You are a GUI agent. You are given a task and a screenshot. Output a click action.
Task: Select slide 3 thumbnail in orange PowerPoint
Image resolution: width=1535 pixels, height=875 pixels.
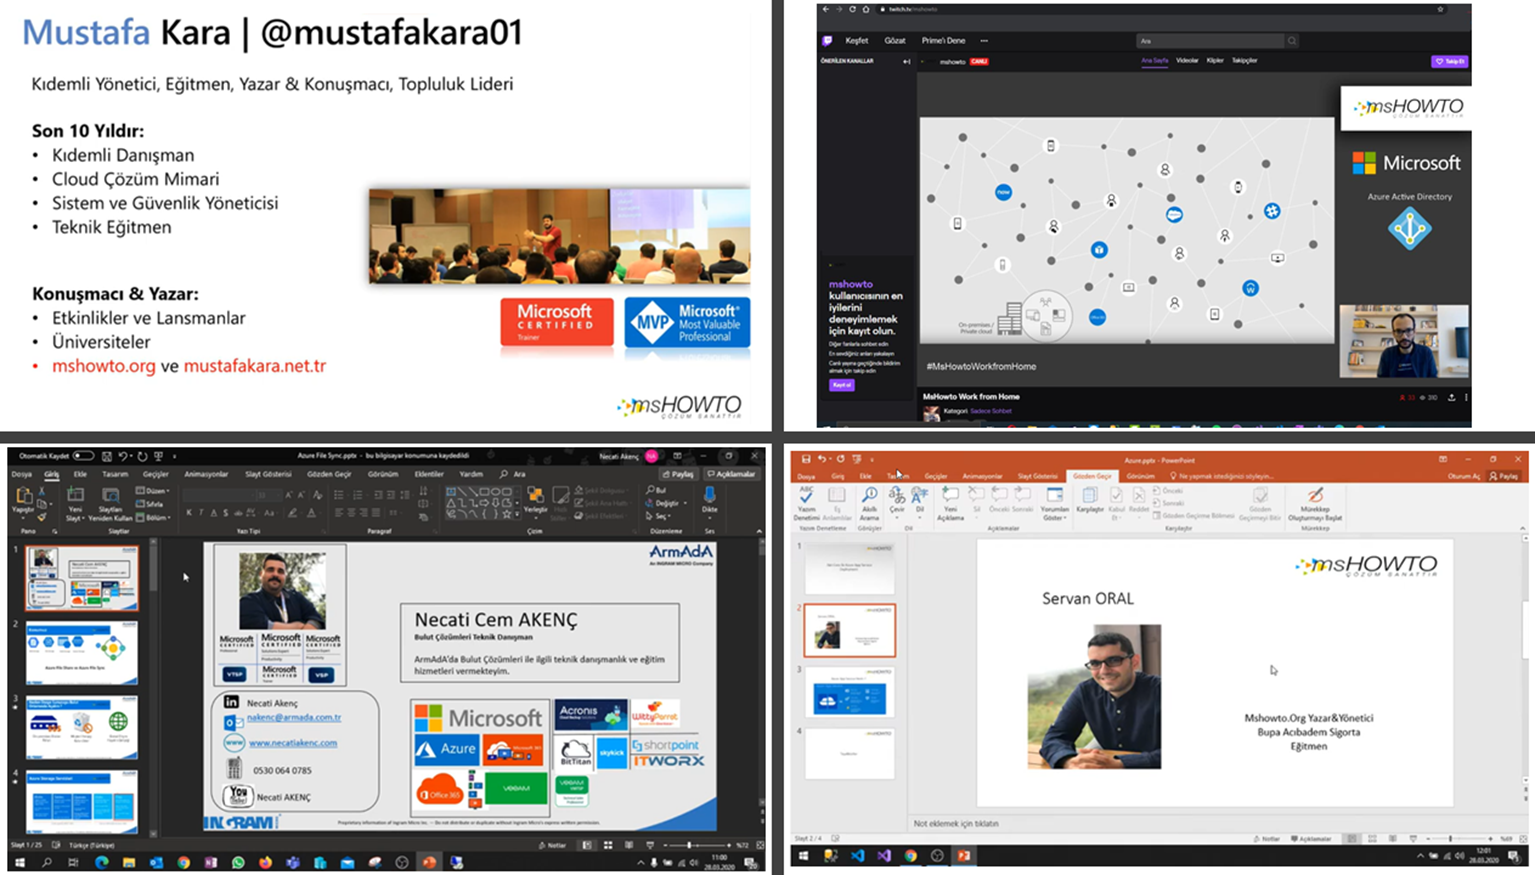click(849, 692)
